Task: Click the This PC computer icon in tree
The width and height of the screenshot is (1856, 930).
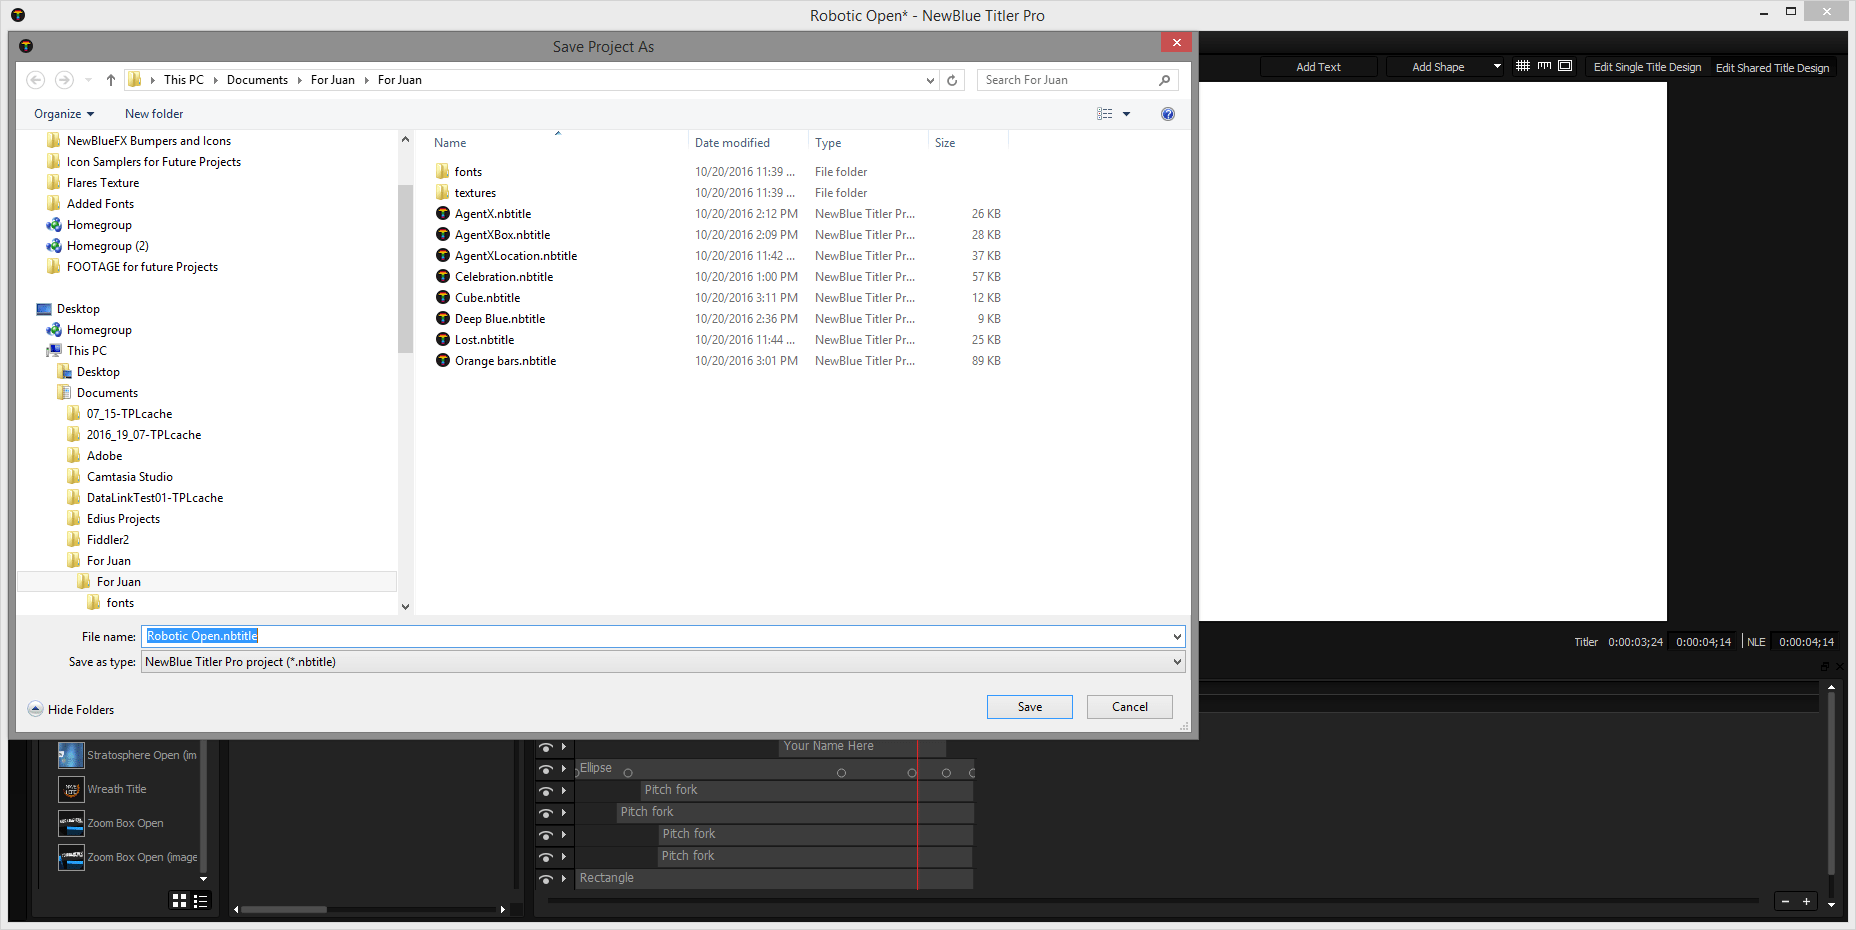Action: [x=54, y=351]
